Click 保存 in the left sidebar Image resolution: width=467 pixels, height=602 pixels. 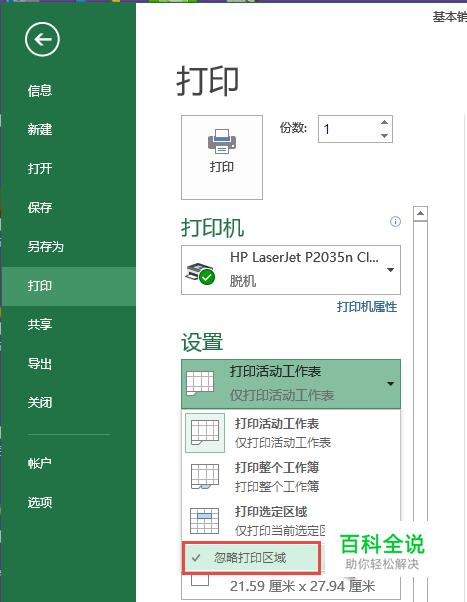(40, 208)
